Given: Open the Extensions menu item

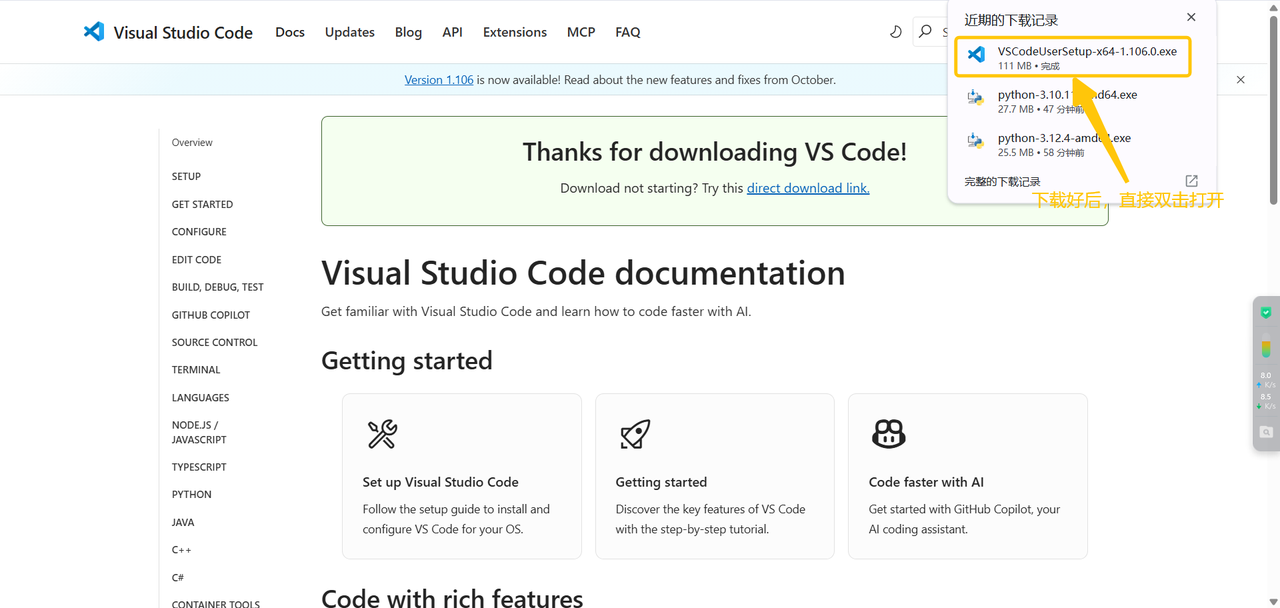Looking at the screenshot, I should click(514, 32).
